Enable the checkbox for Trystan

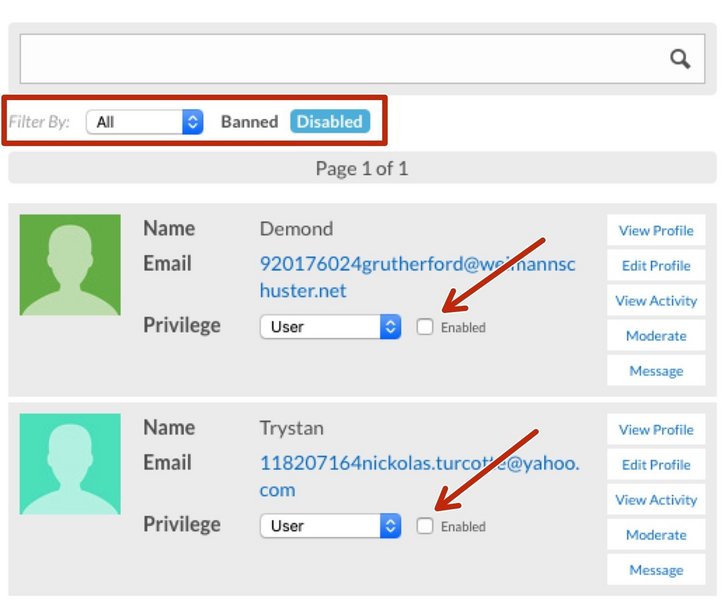(425, 526)
